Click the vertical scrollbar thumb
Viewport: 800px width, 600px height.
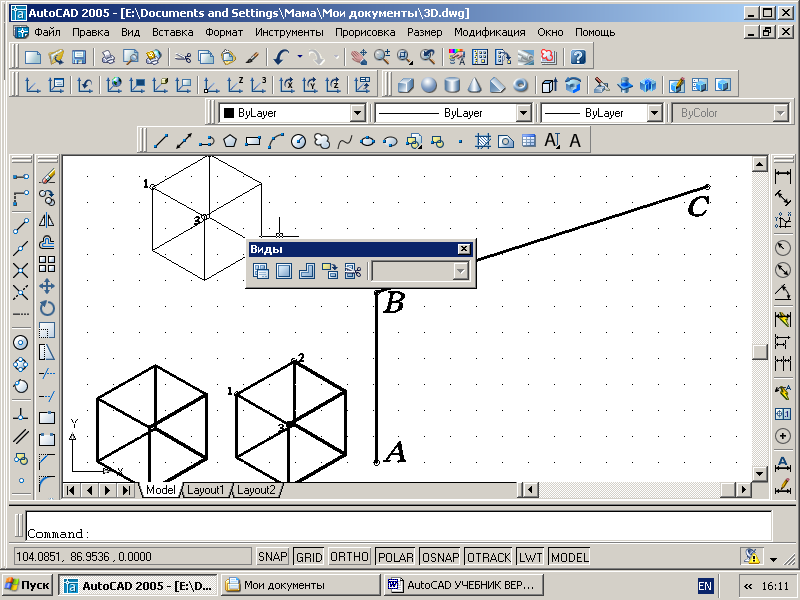pos(760,352)
